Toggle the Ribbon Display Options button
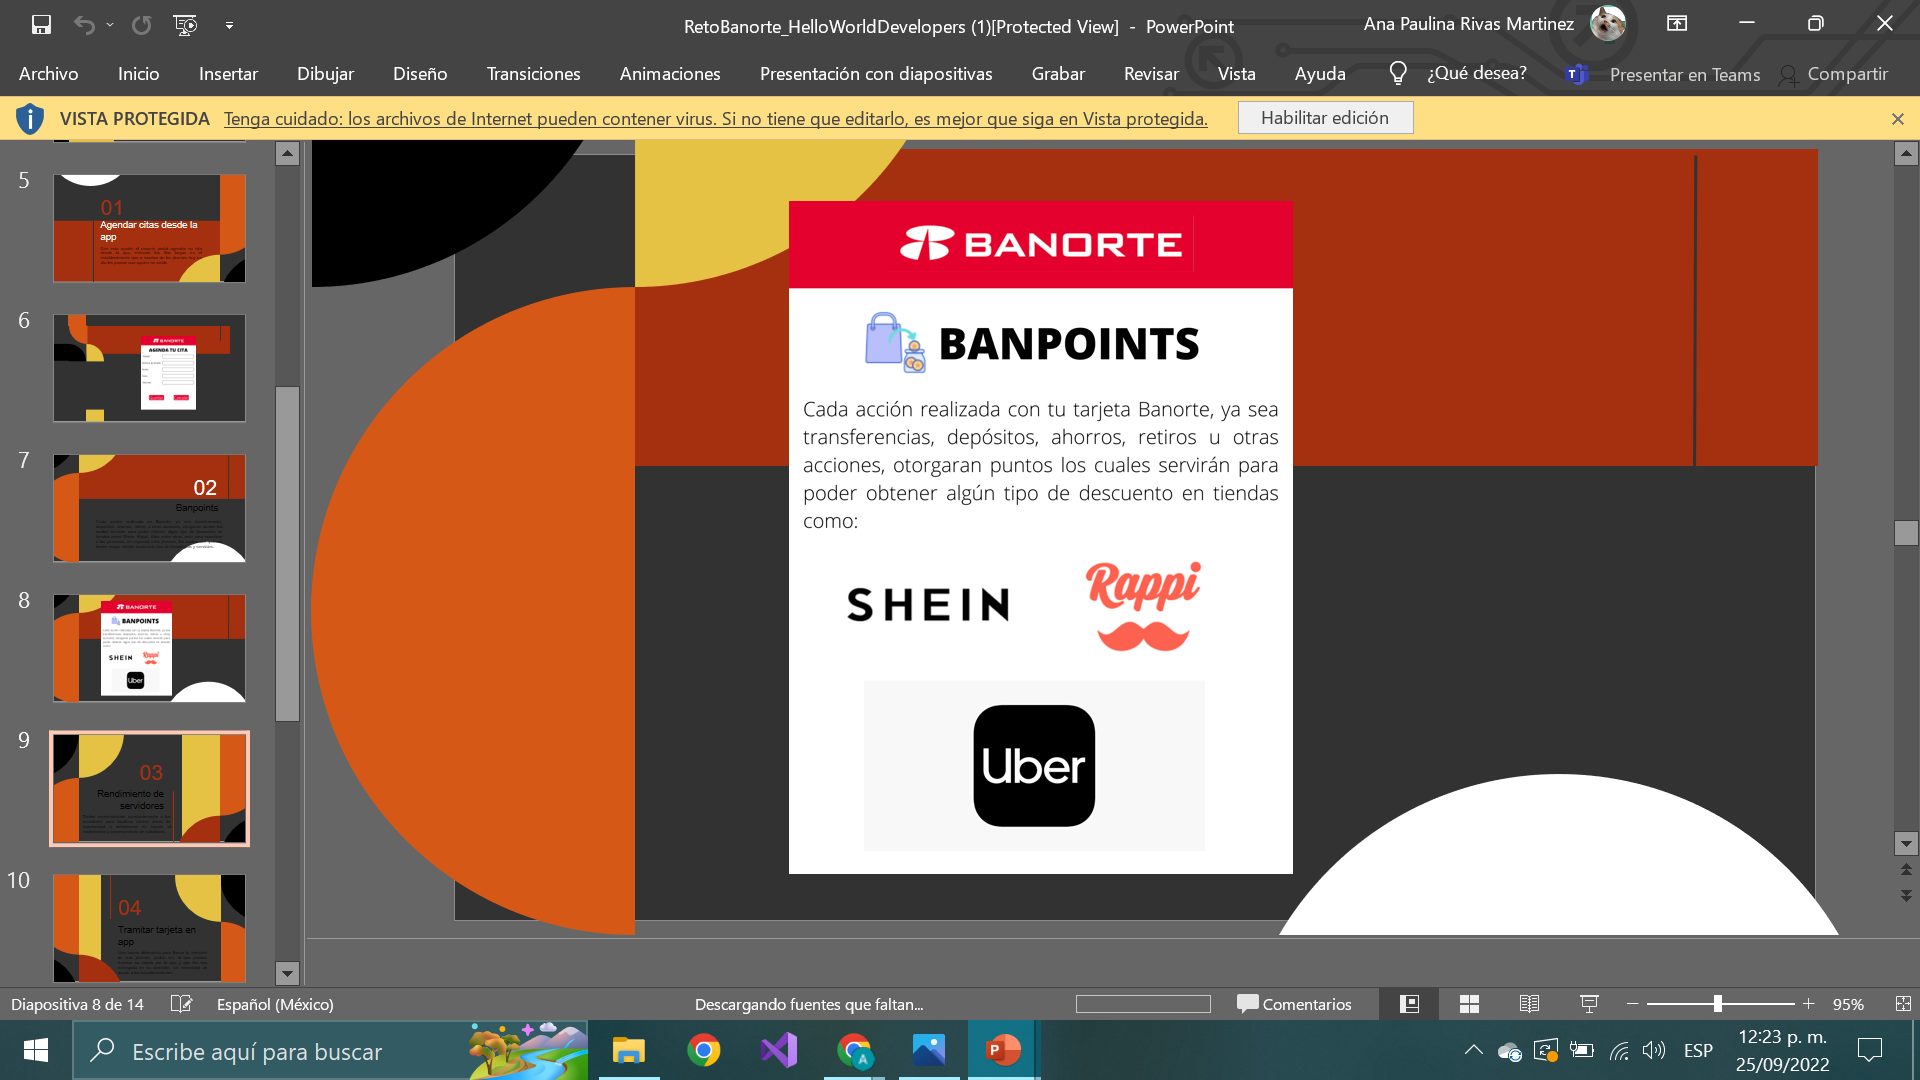This screenshot has height=1080, width=1920. tap(1677, 24)
